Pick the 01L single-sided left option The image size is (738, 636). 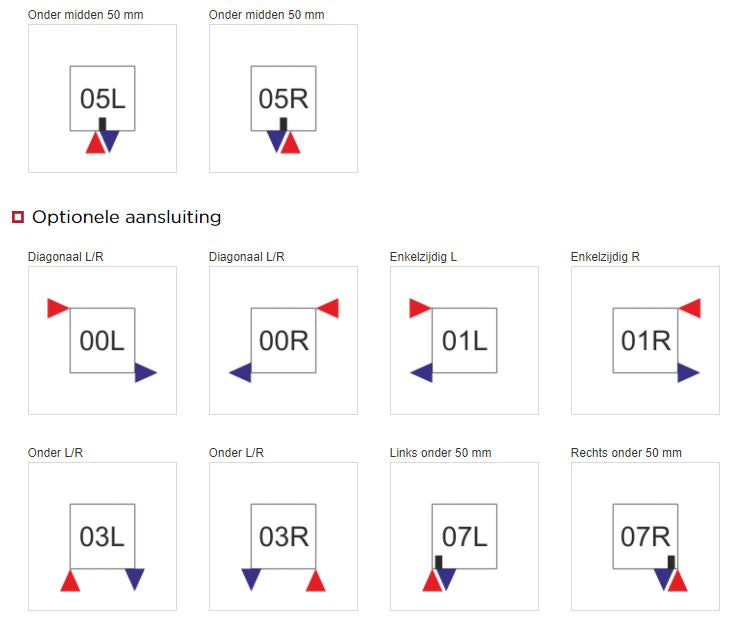click(x=464, y=340)
